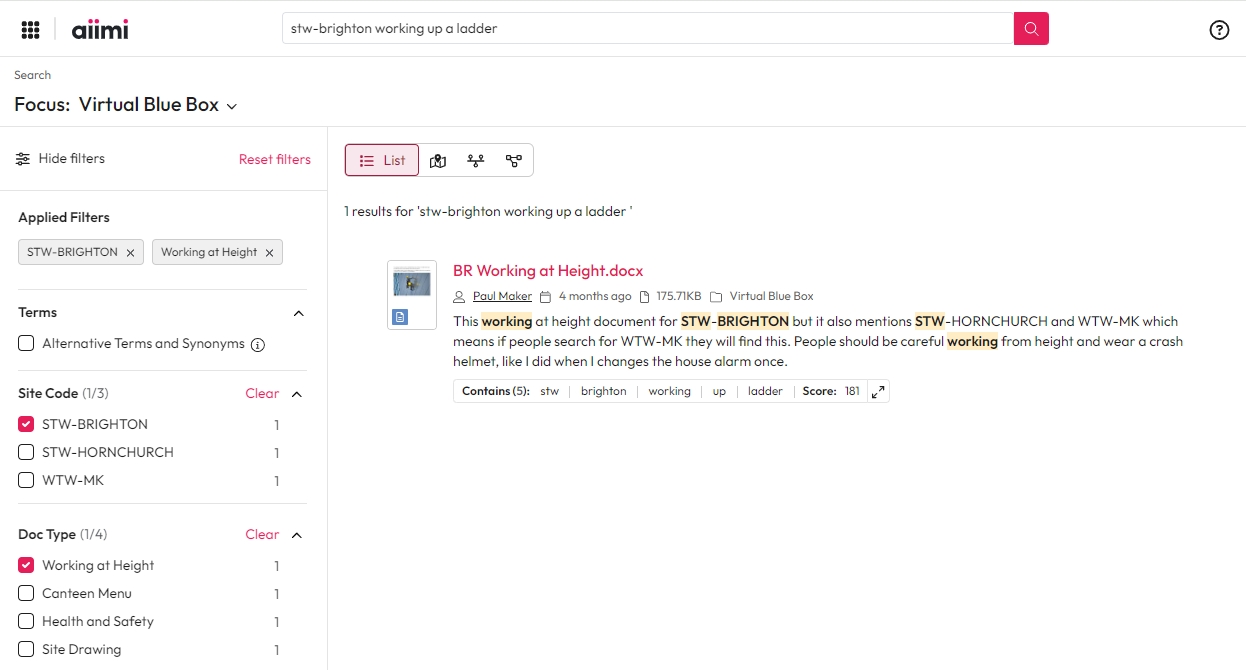Click the info icon beside Alternative Terms
Image resolution: width=1246 pixels, height=670 pixels.
tap(258, 345)
